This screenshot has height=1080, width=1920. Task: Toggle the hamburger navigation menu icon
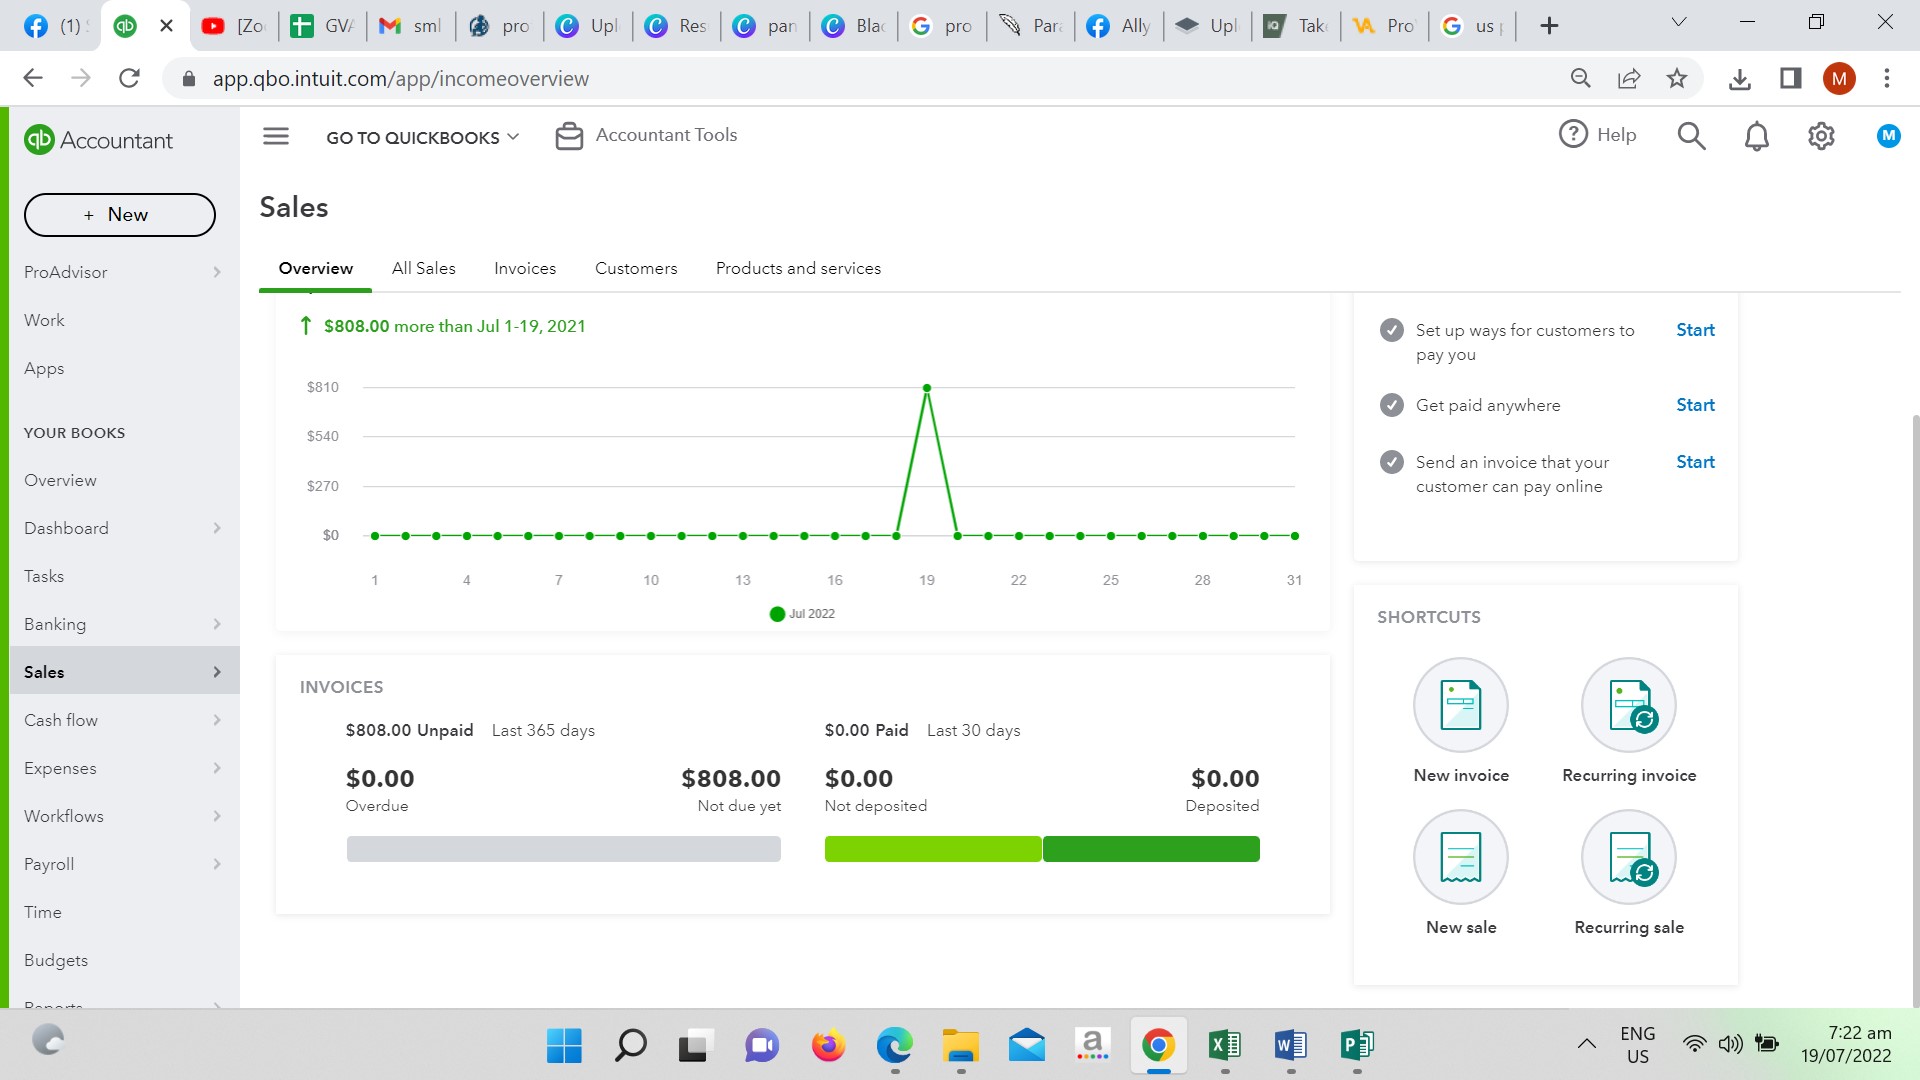click(276, 136)
